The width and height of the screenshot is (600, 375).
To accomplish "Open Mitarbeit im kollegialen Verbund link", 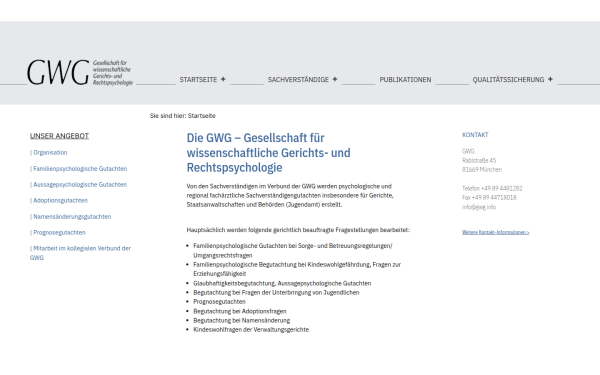I will click(x=80, y=253).
